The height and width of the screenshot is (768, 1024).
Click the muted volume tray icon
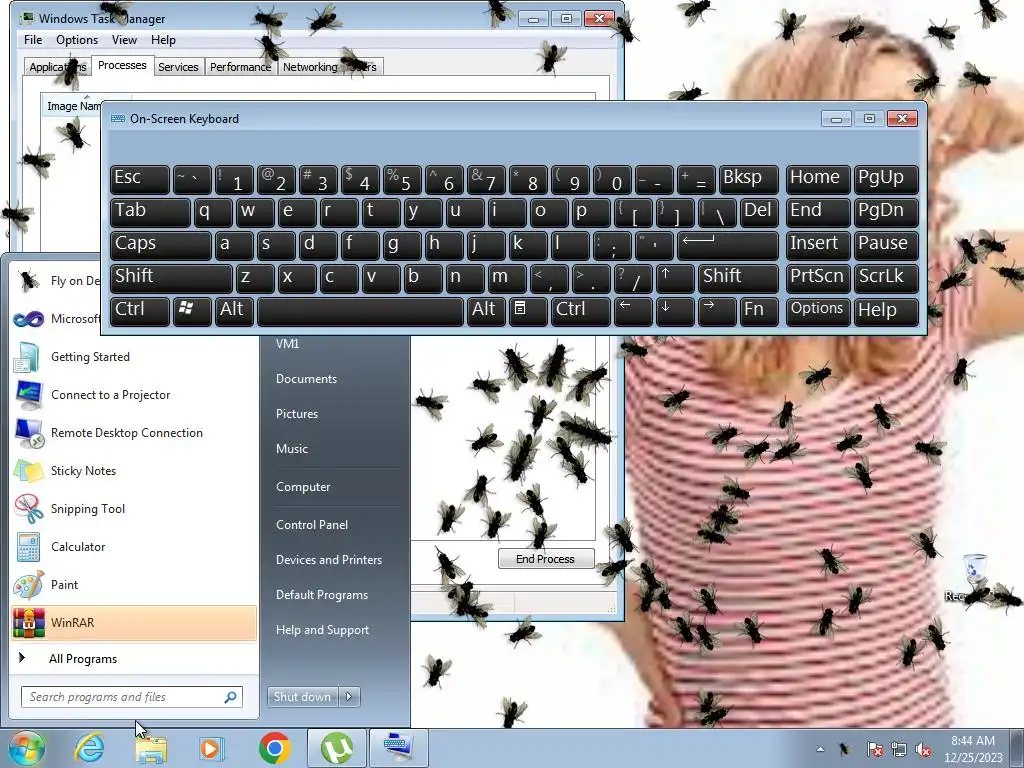923,749
